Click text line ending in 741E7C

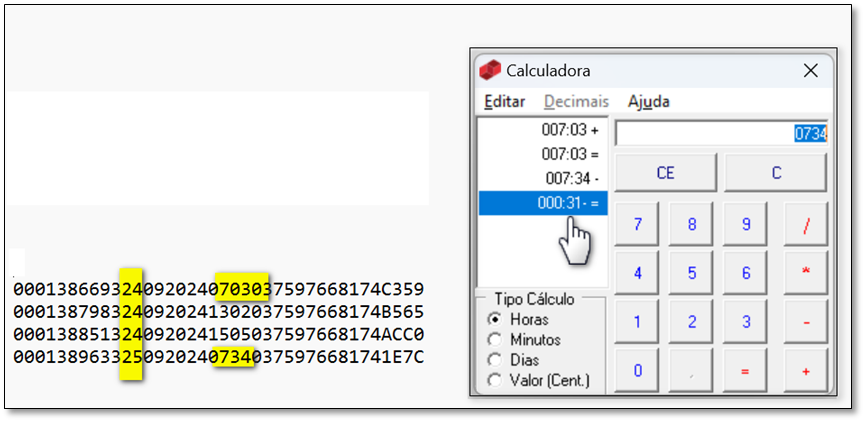point(219,357)
